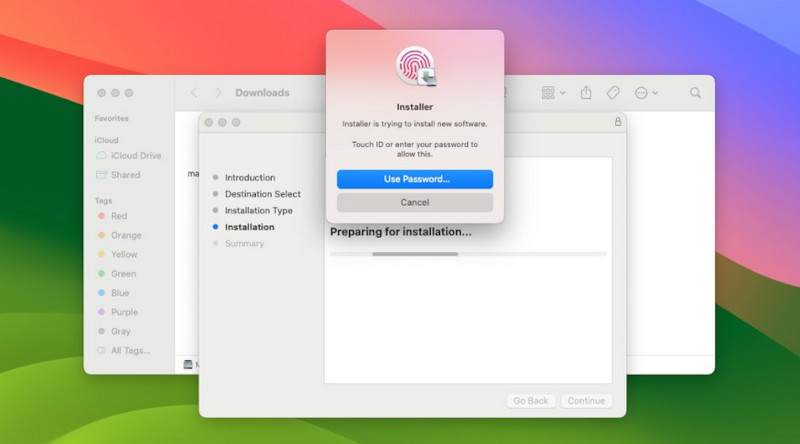The image size is (800, 444).
Task: Click the Tags sidebar heading
Action: [103, 201]
